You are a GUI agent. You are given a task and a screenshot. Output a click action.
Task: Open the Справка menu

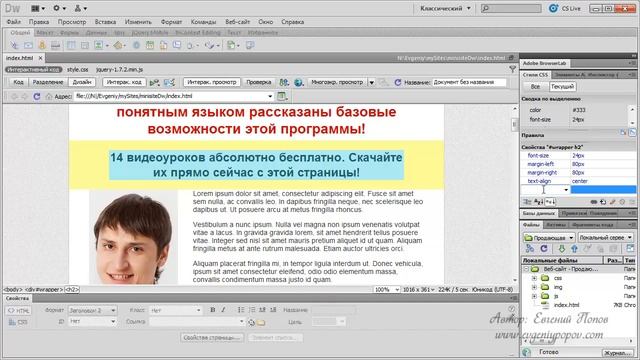coord(293,22)
